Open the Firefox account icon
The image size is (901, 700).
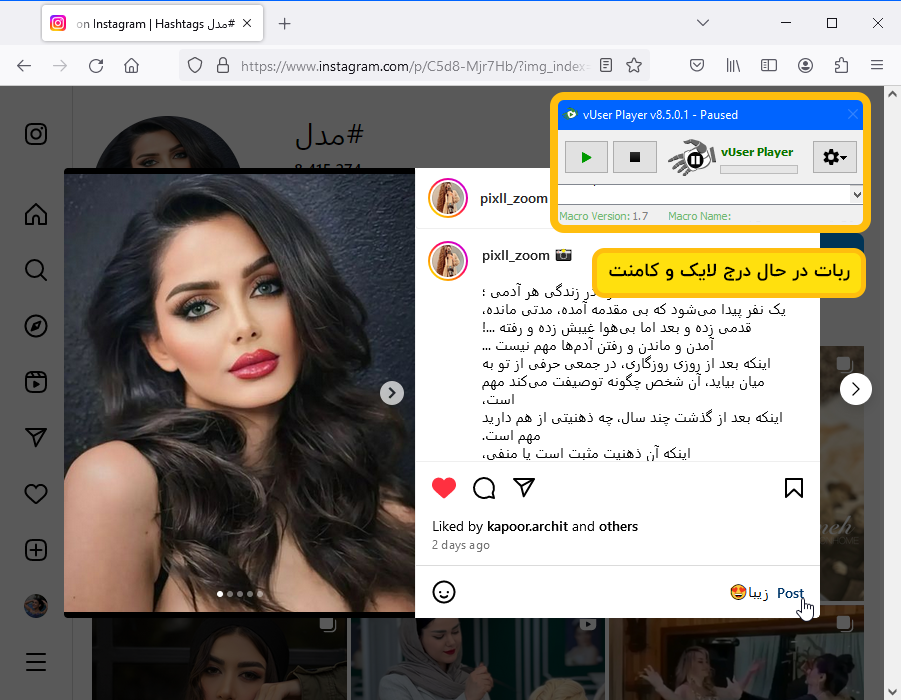(805, 66)
